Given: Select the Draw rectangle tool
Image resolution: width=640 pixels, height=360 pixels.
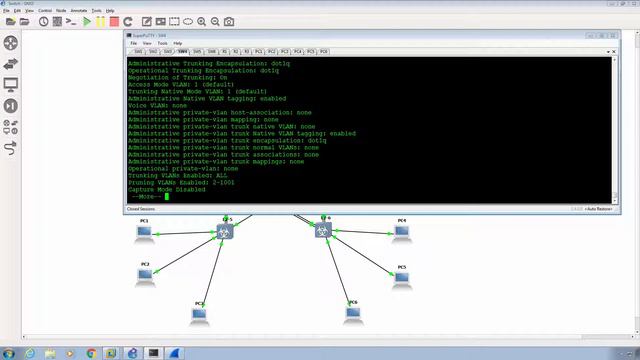Looking at the screenshot, I should pyautogui.click(x=174, y=22).
